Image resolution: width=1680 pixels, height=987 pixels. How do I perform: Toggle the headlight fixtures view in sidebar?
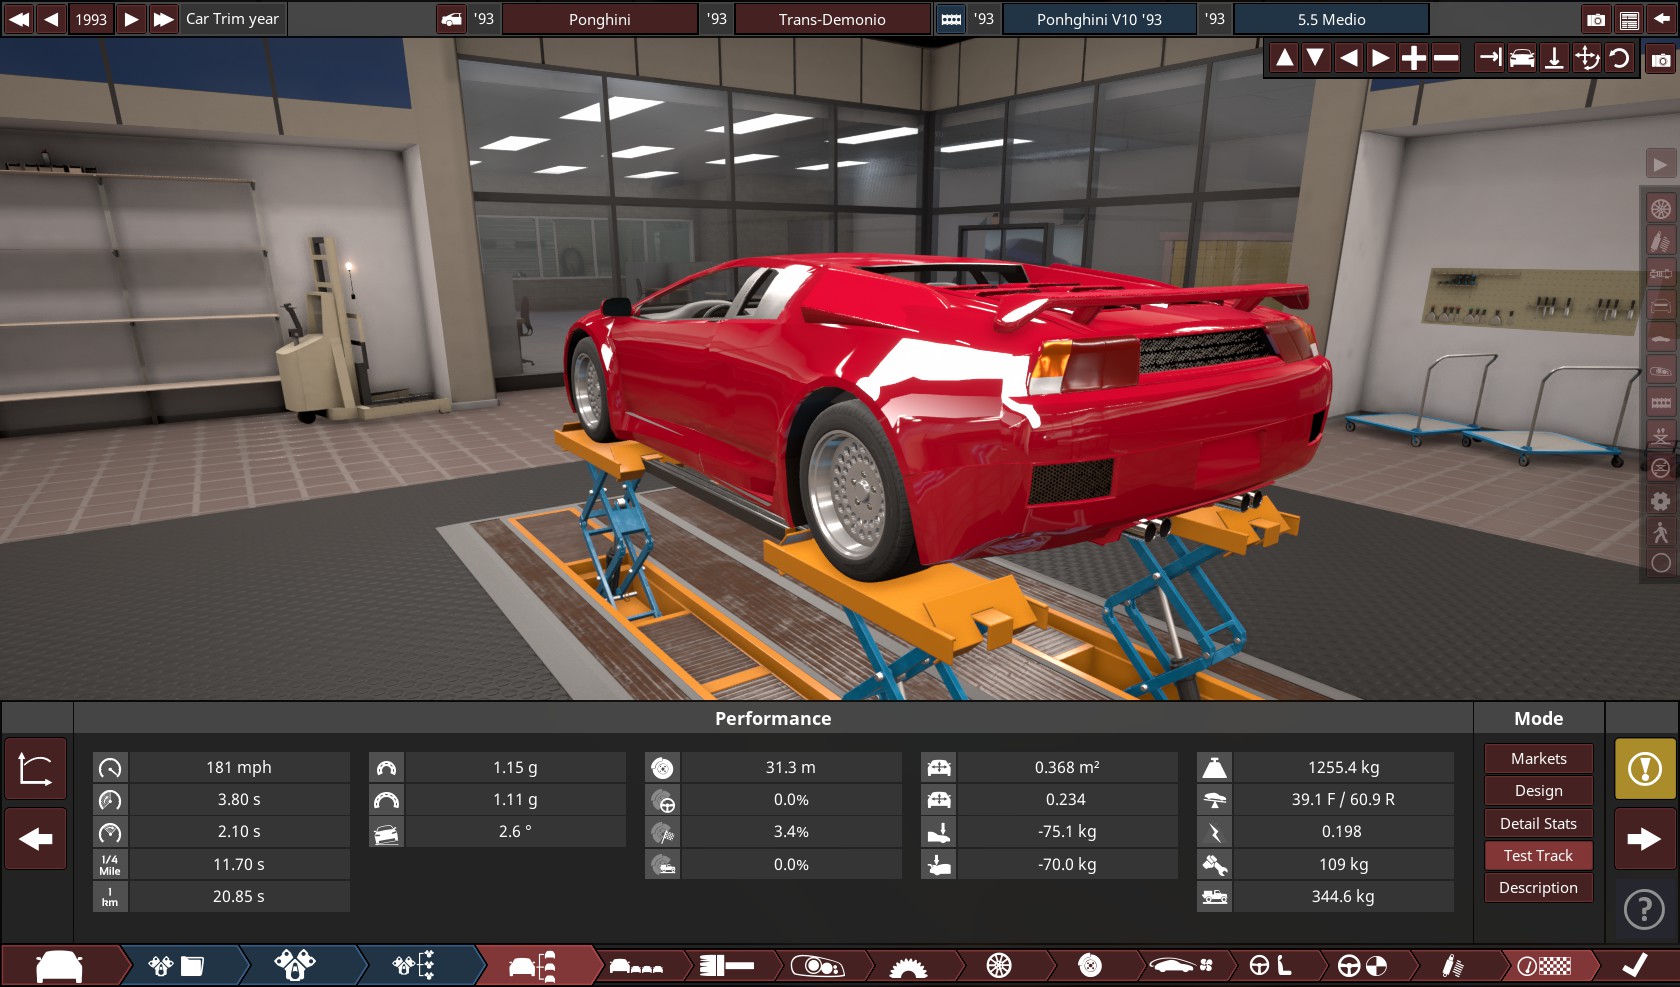tap(1661, 371)
